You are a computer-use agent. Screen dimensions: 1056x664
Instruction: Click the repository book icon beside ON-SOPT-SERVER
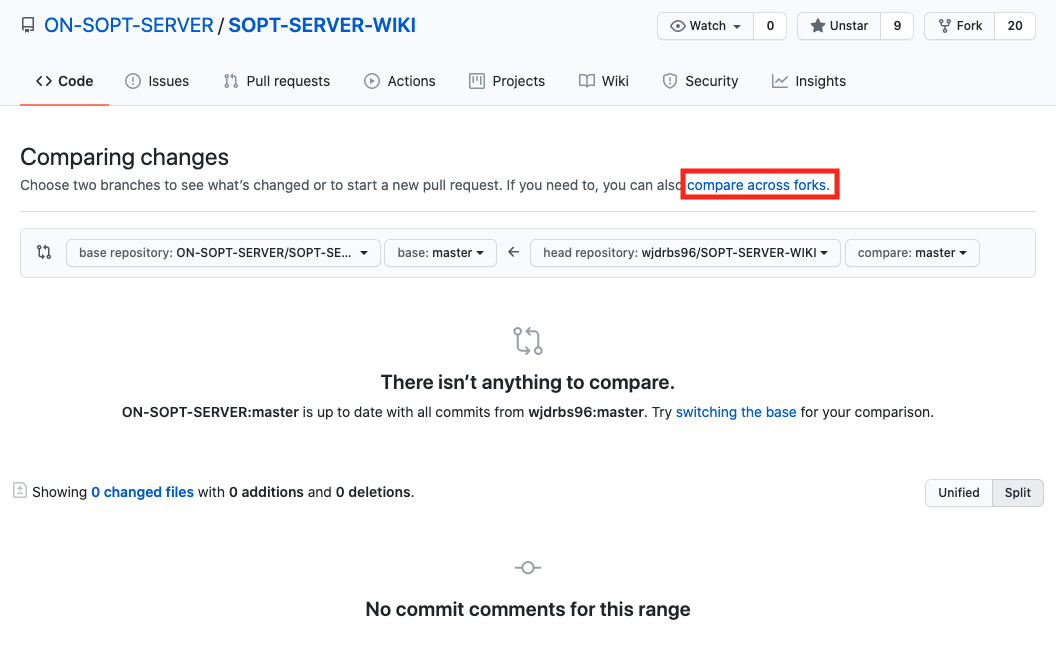click(x=28, y=26)
